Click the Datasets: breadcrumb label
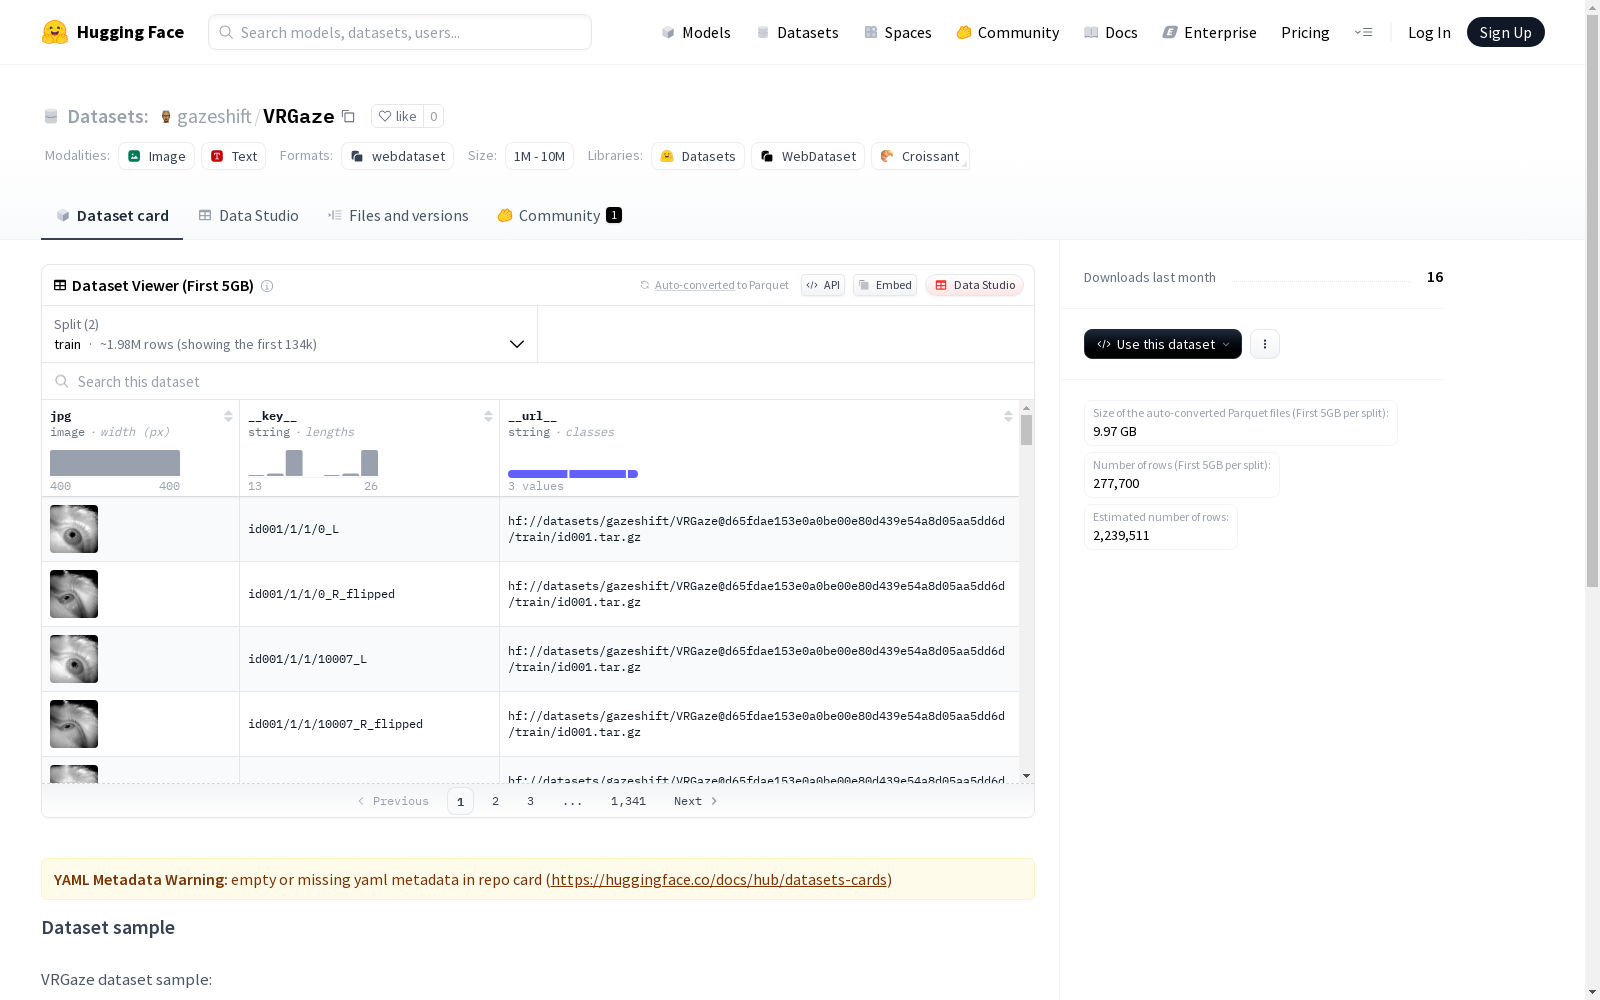Viewport: 1600px width, 1000px height. [x=107, y=116]
